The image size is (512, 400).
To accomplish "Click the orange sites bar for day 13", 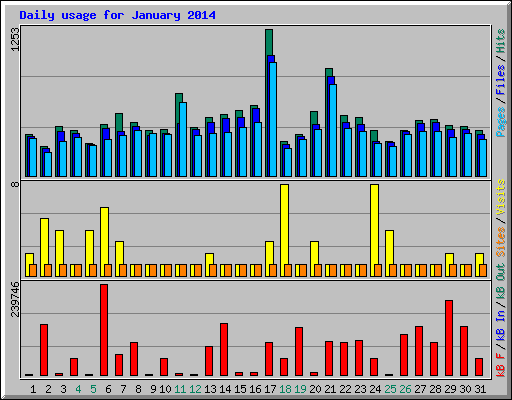I will [213, 270].
